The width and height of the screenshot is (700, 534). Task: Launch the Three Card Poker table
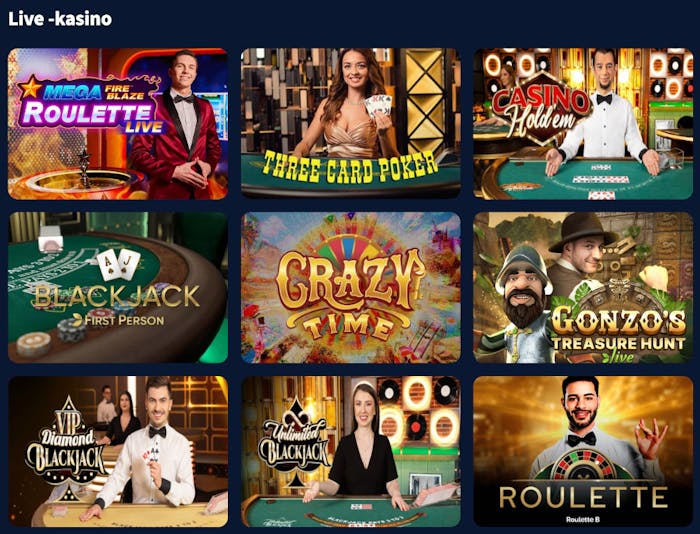[351, 124]
